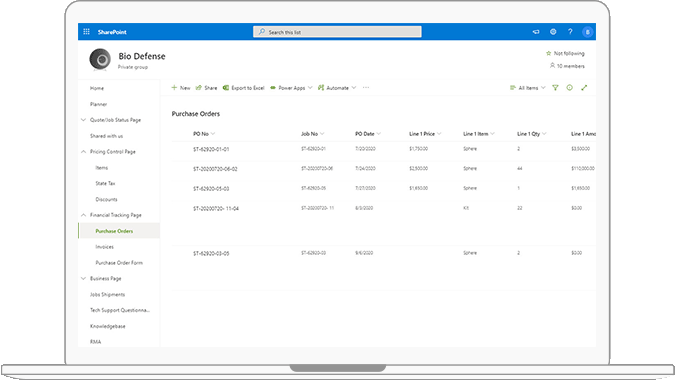Collapse the Pricing Control Page section
675x380 pixels.
pyautogui.click(x=84, y=151)
